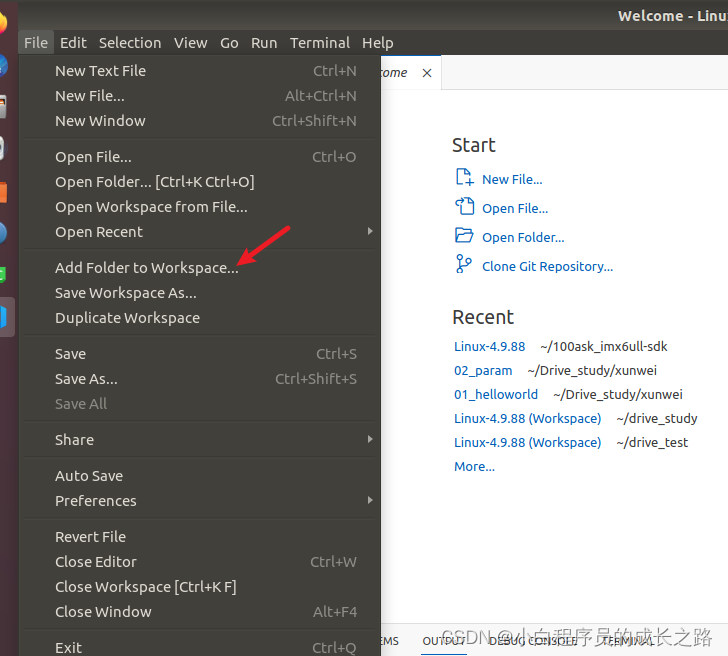Click the Open Folder... link on Welcome page

pos(523,238)
